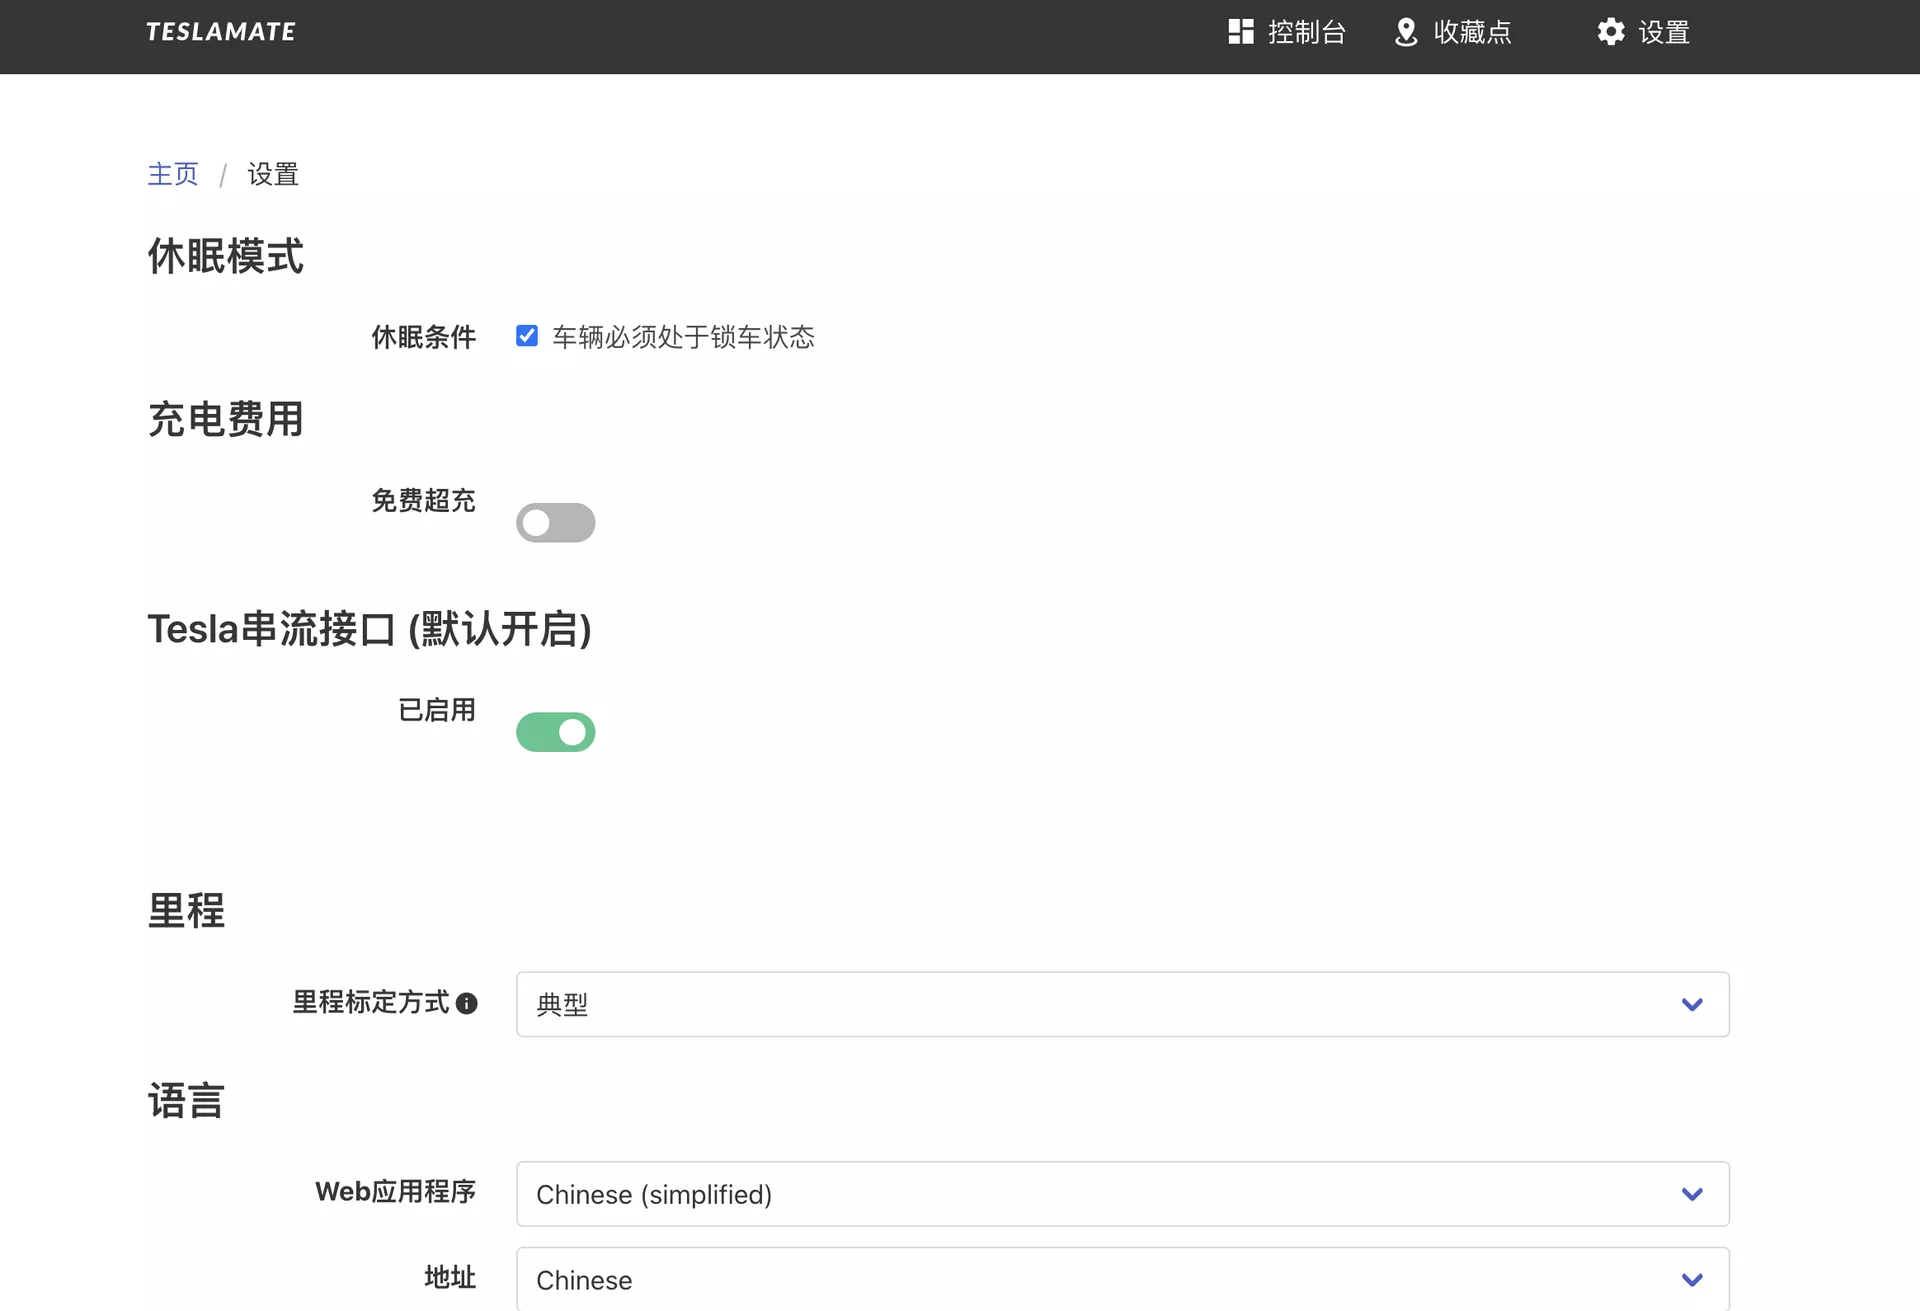Click the TeslaMate logo in navbar

[x=221, y=32]
